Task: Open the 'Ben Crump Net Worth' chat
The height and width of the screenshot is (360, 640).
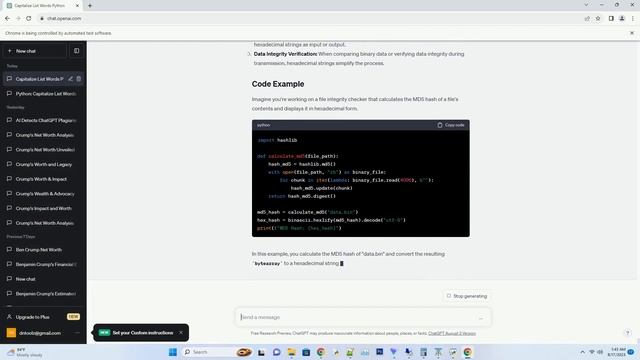Action: (x=43, y=250)
